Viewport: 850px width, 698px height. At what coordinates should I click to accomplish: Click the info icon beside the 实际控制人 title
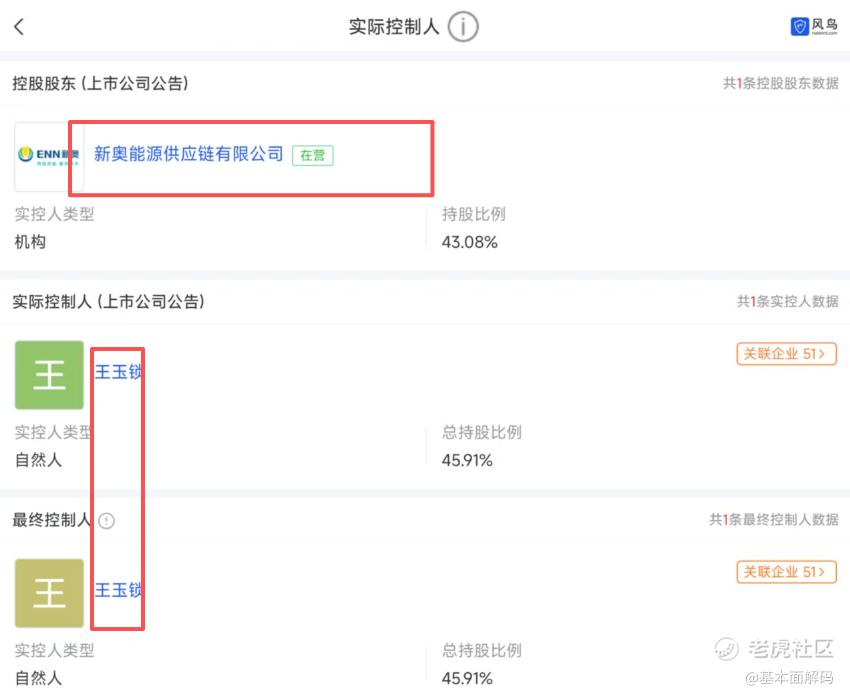pos(463,27)
